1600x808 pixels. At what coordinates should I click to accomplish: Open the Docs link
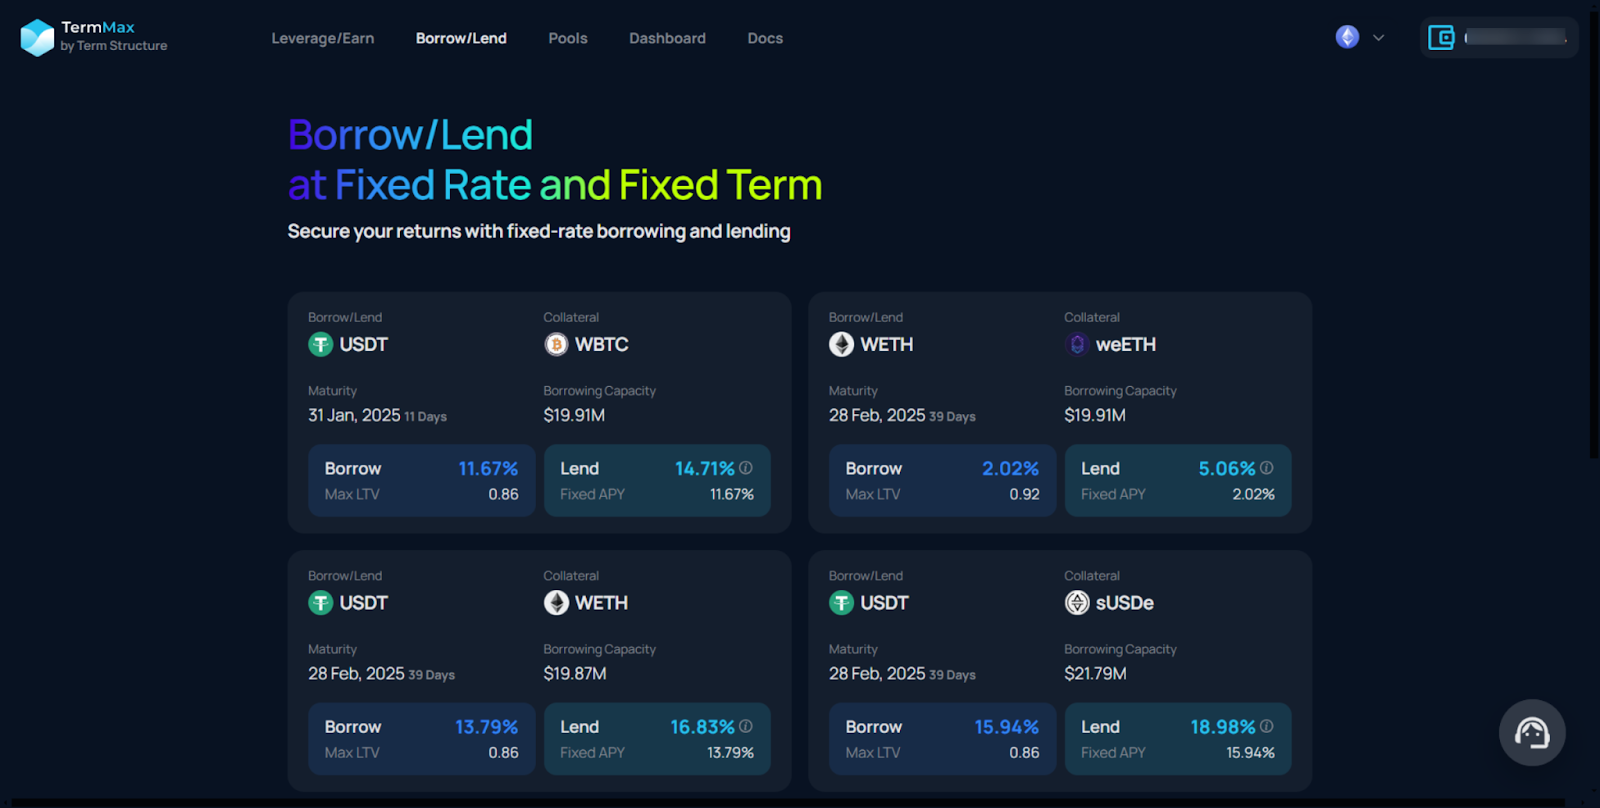click(x=765, y=38)
